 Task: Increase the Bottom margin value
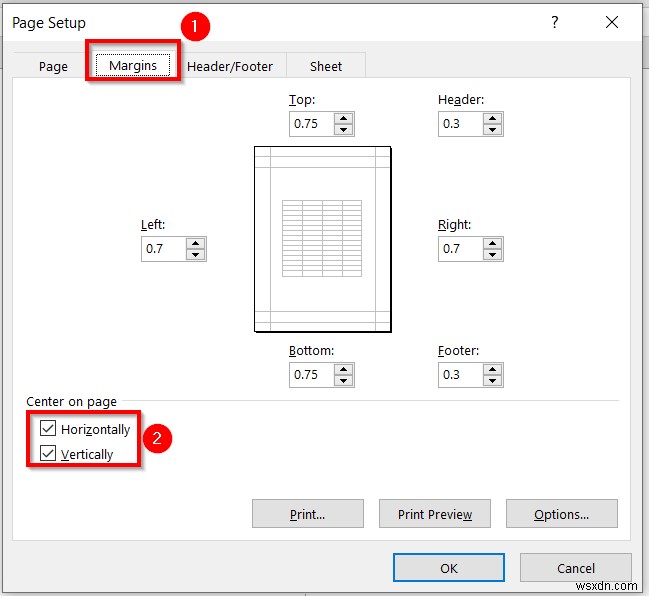click(343, 370)
